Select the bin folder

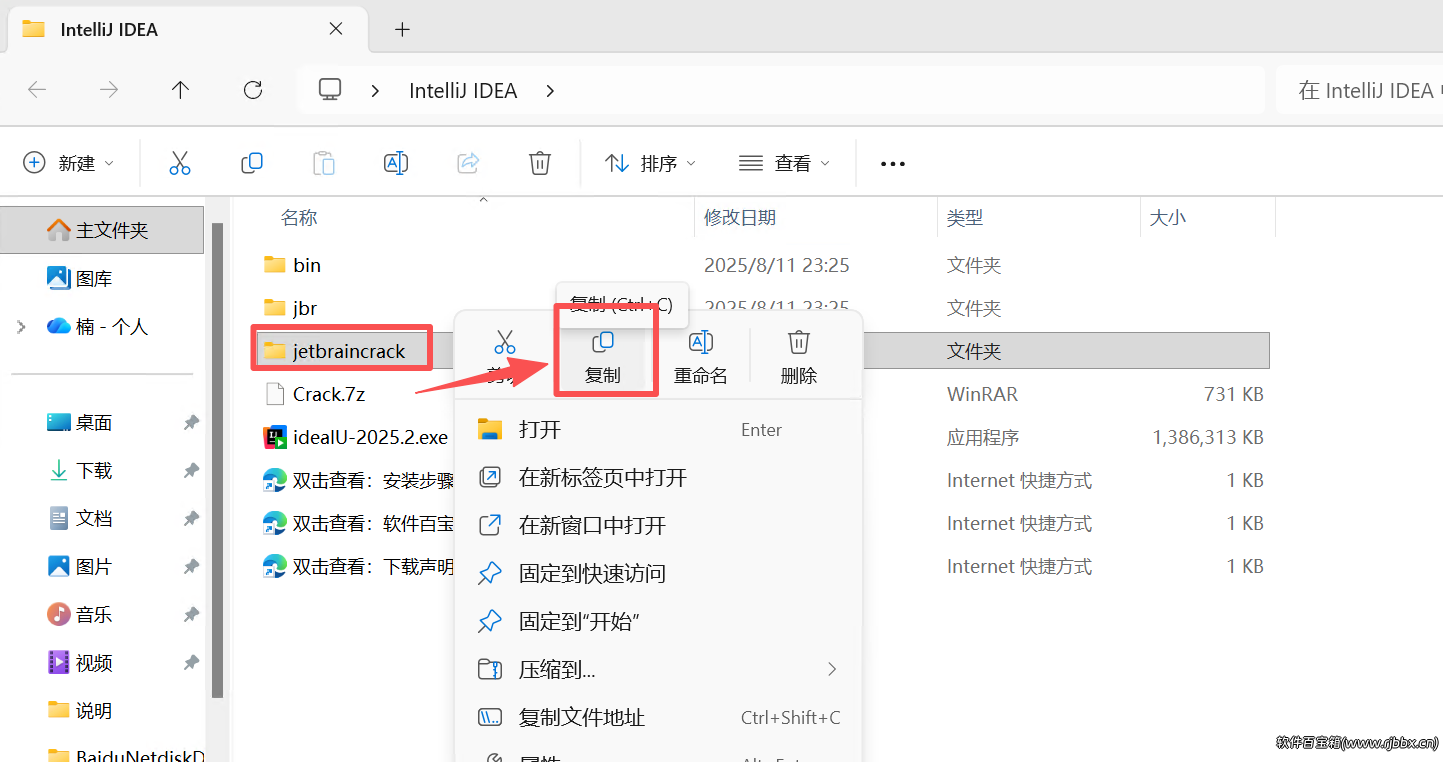(x=307, y=265)
